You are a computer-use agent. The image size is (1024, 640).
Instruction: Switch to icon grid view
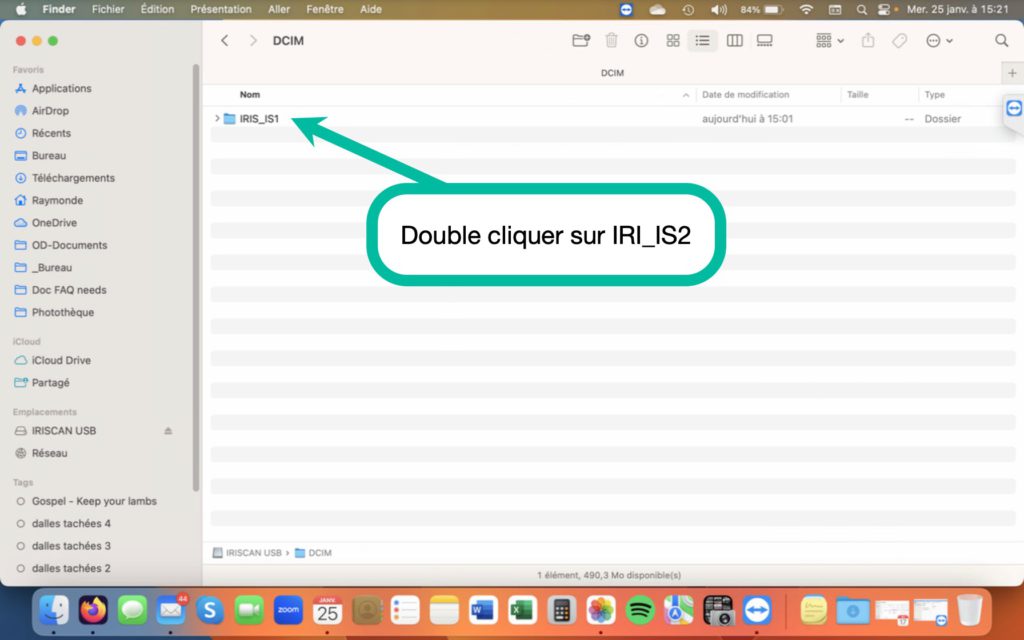[673, 41]
